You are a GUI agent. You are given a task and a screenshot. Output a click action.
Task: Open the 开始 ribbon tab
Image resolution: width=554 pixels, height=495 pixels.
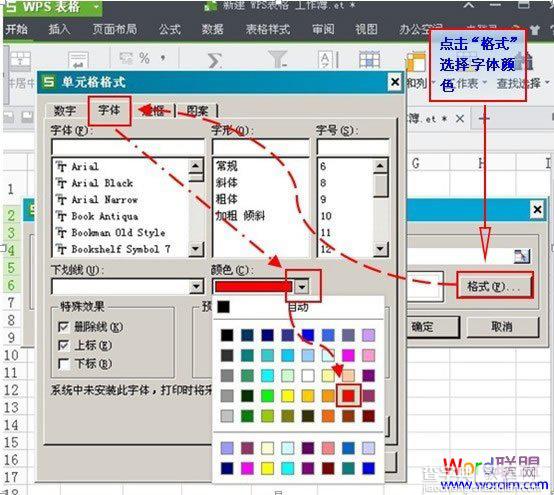click(16, 29)
